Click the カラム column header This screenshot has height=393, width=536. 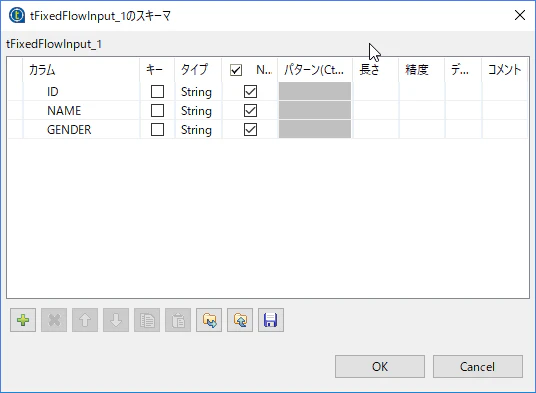coord(81,70)
